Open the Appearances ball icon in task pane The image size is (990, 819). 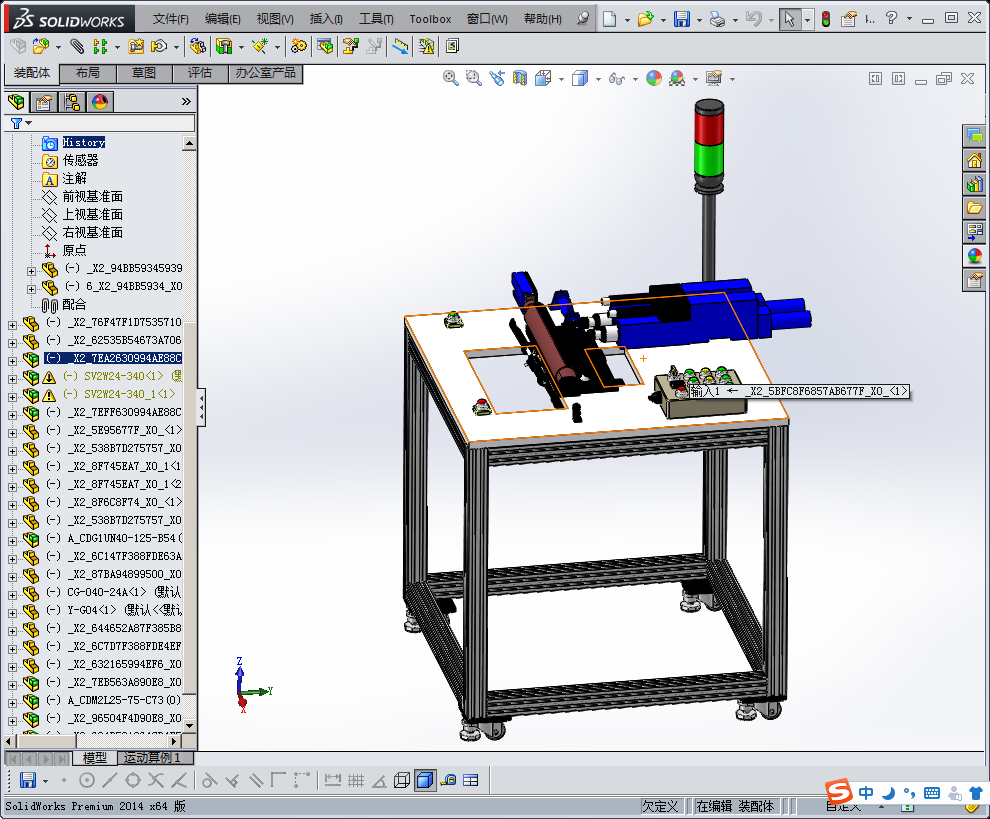(975, 256)
